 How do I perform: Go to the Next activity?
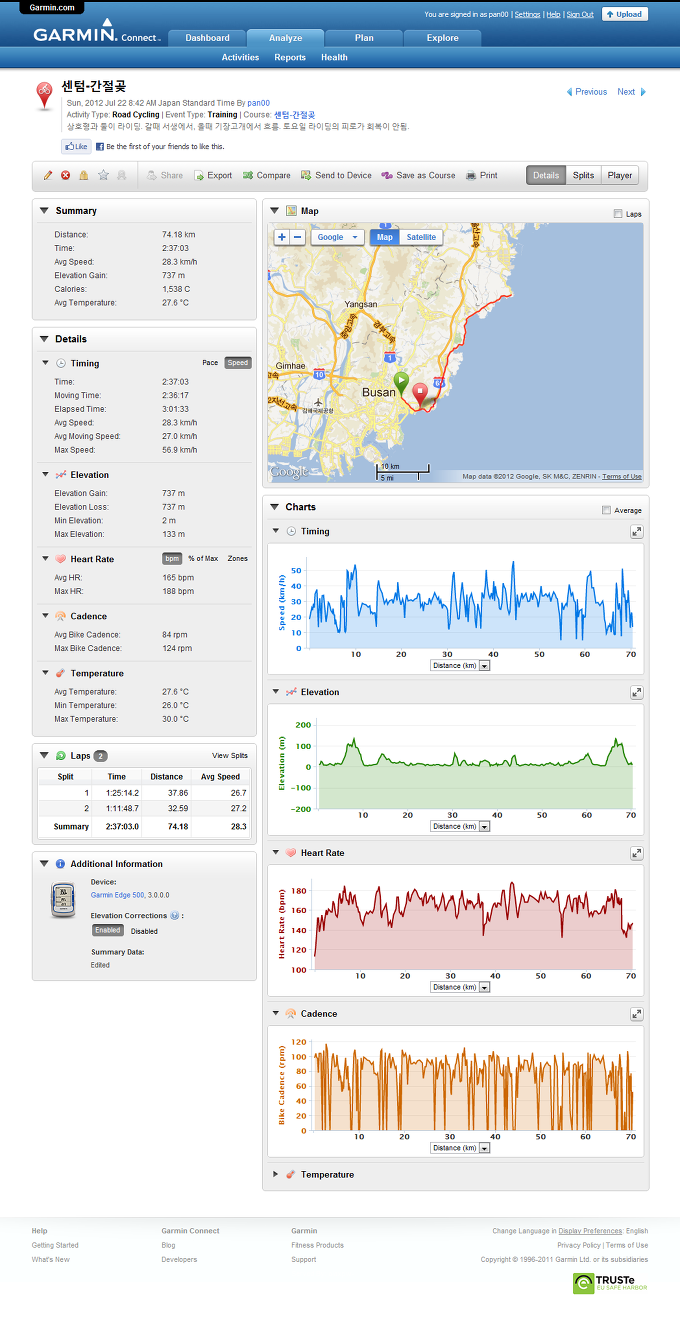631,92
